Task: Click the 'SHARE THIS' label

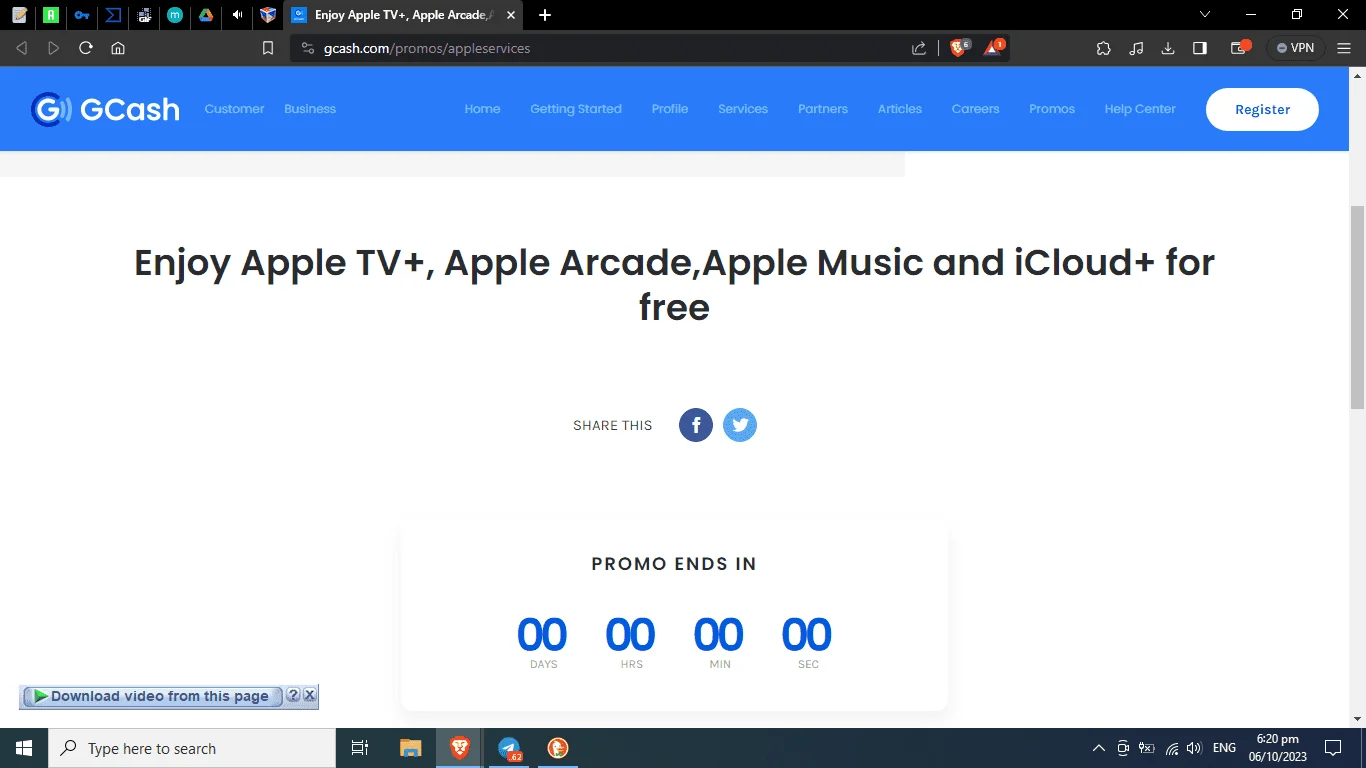Action: pyautogui.click(x=613, y=426)
